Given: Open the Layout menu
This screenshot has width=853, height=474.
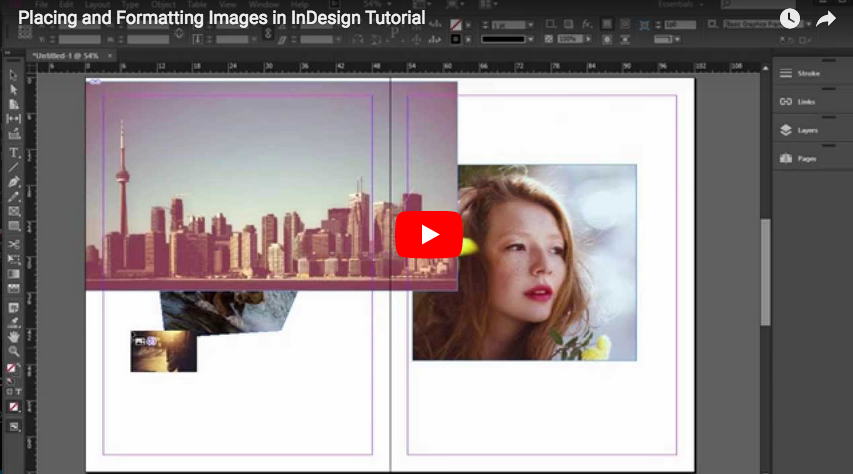Looking at the screenshot, I should point(97,4).
